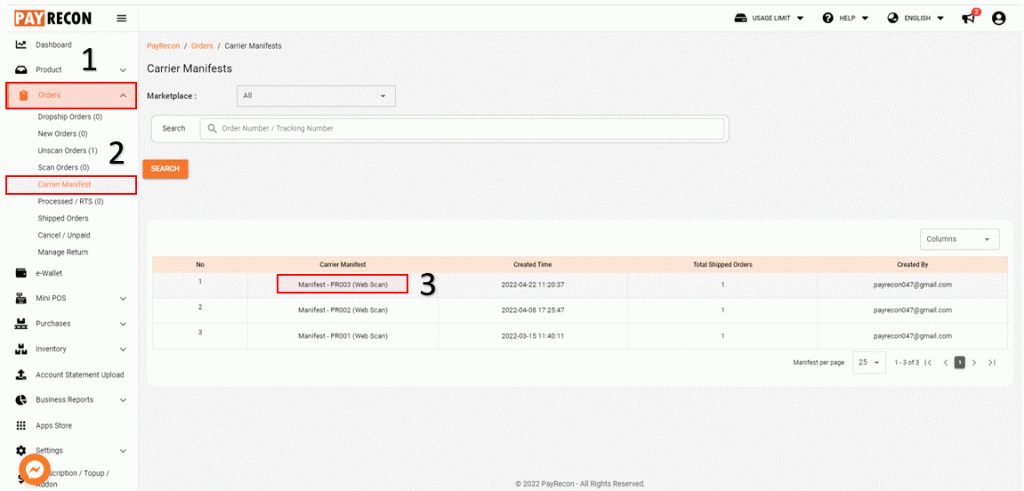Open Unscan Orders submenu item
Image resolution: width=1024 pixels, height=491 pixels.
(x=67, y=151)
